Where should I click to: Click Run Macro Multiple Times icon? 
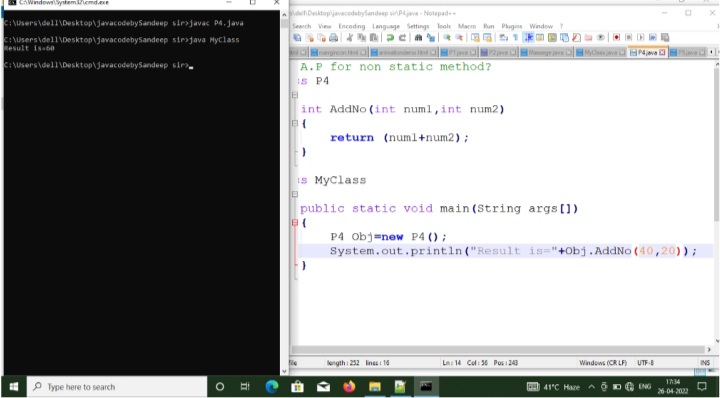652,38
